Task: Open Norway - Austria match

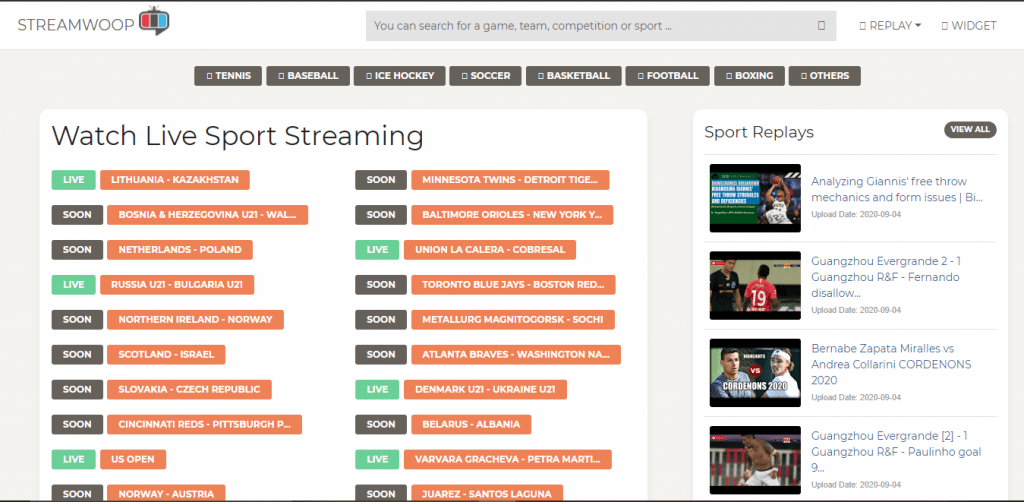Action: (x=166, y=494)
